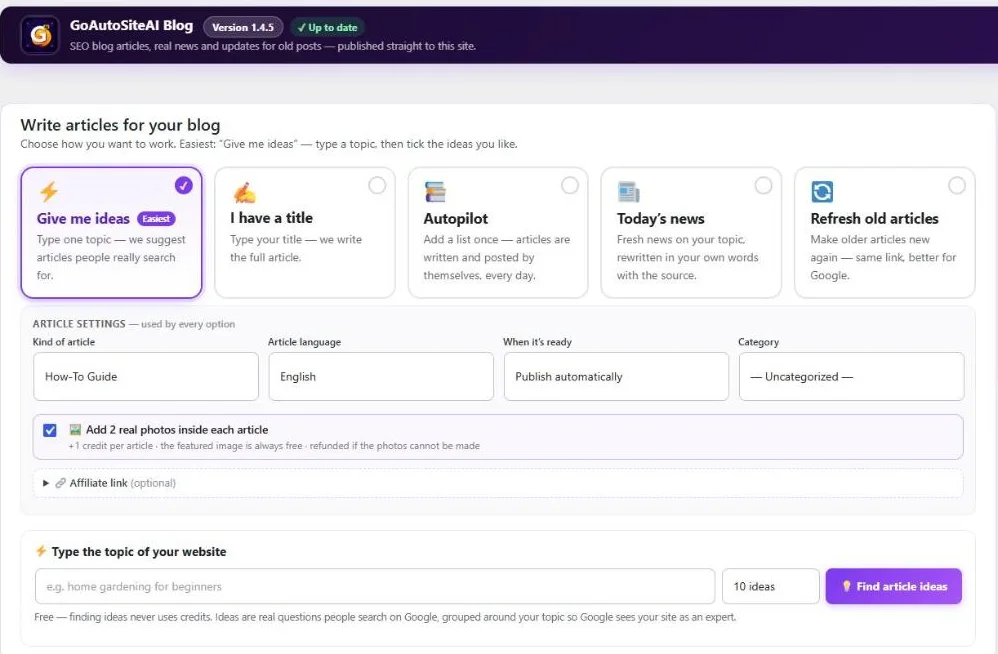The image size is (998, 654).
Task: Click the lightning bolt icon in Give me ideas
Action: [x=48, y=191]
